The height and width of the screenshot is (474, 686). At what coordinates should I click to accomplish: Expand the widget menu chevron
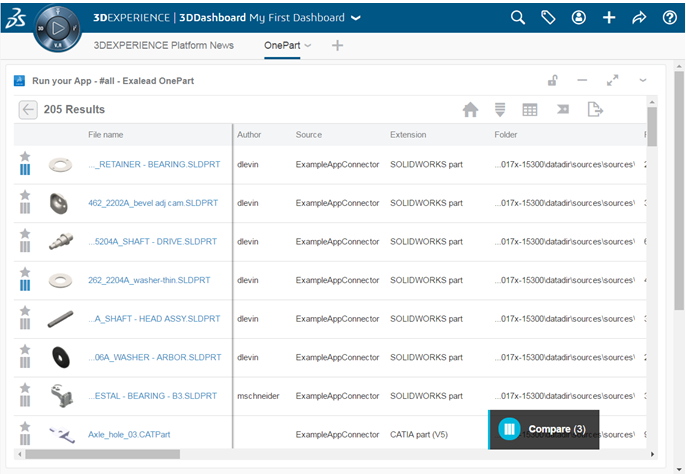tap(643, 81)
